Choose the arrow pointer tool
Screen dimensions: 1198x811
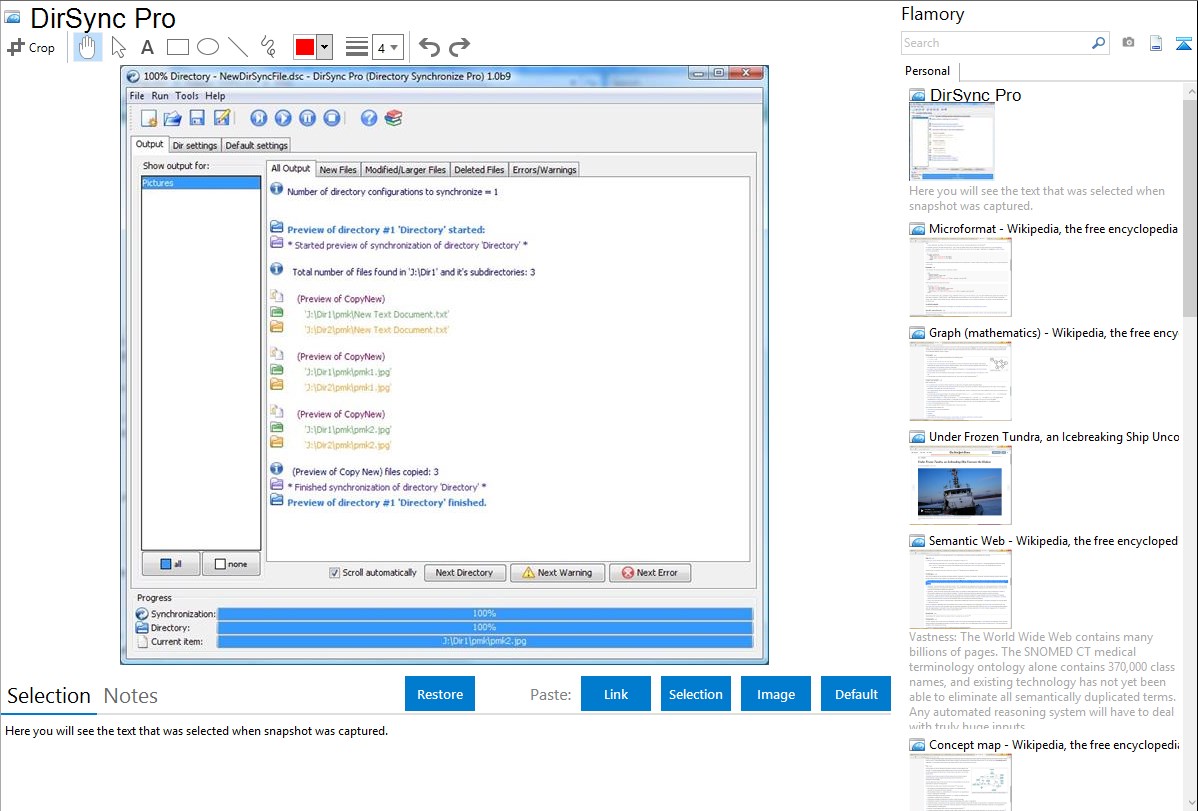tap(118, 47)
